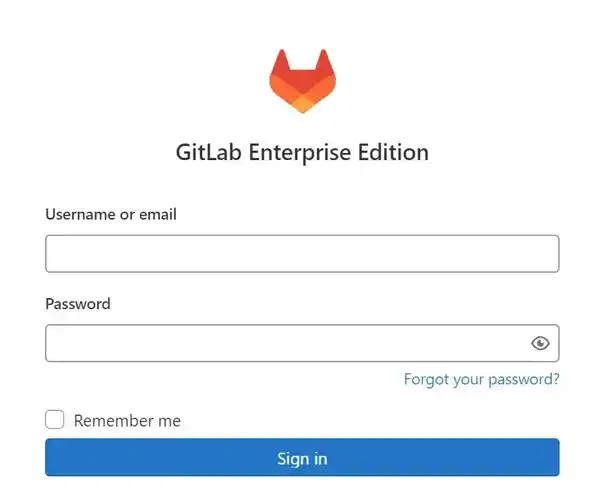Focus the Username or email field
This screenshot has height=500, width=600.
pyautogui.click(x=302, y=254)
